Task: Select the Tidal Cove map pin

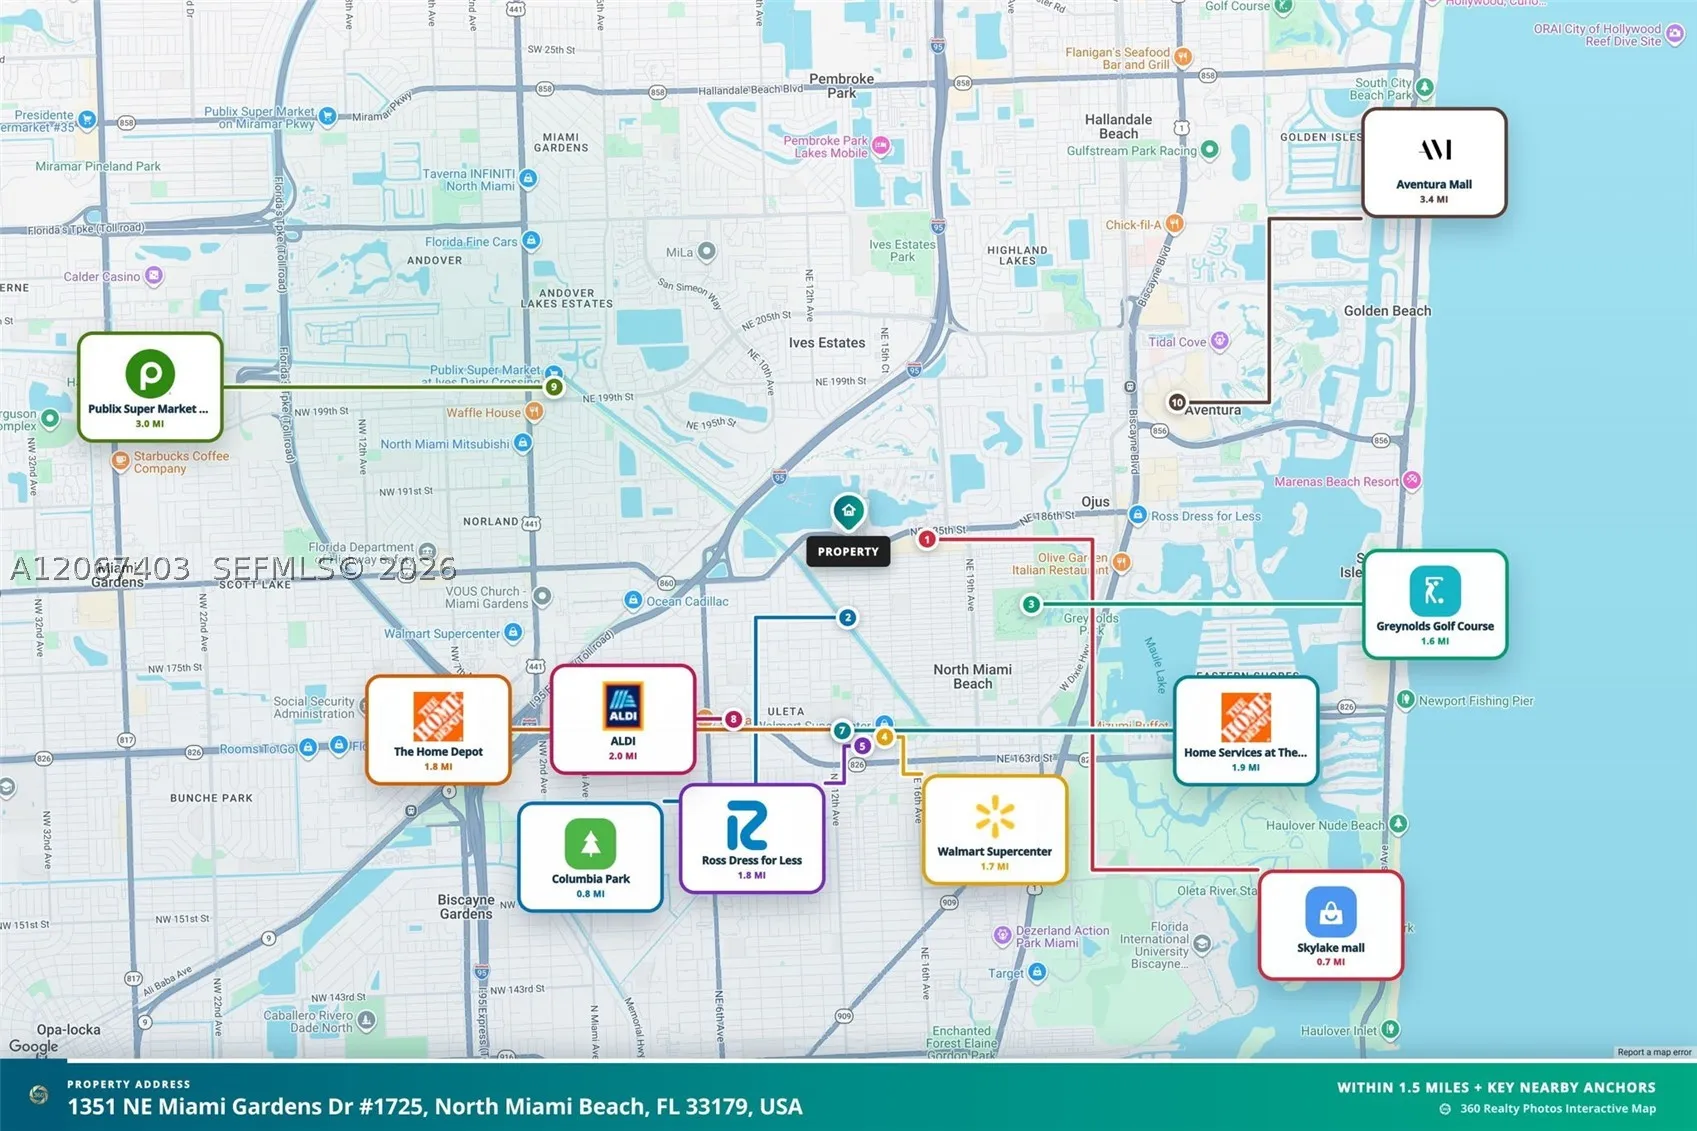Action: coord(1219,341)
